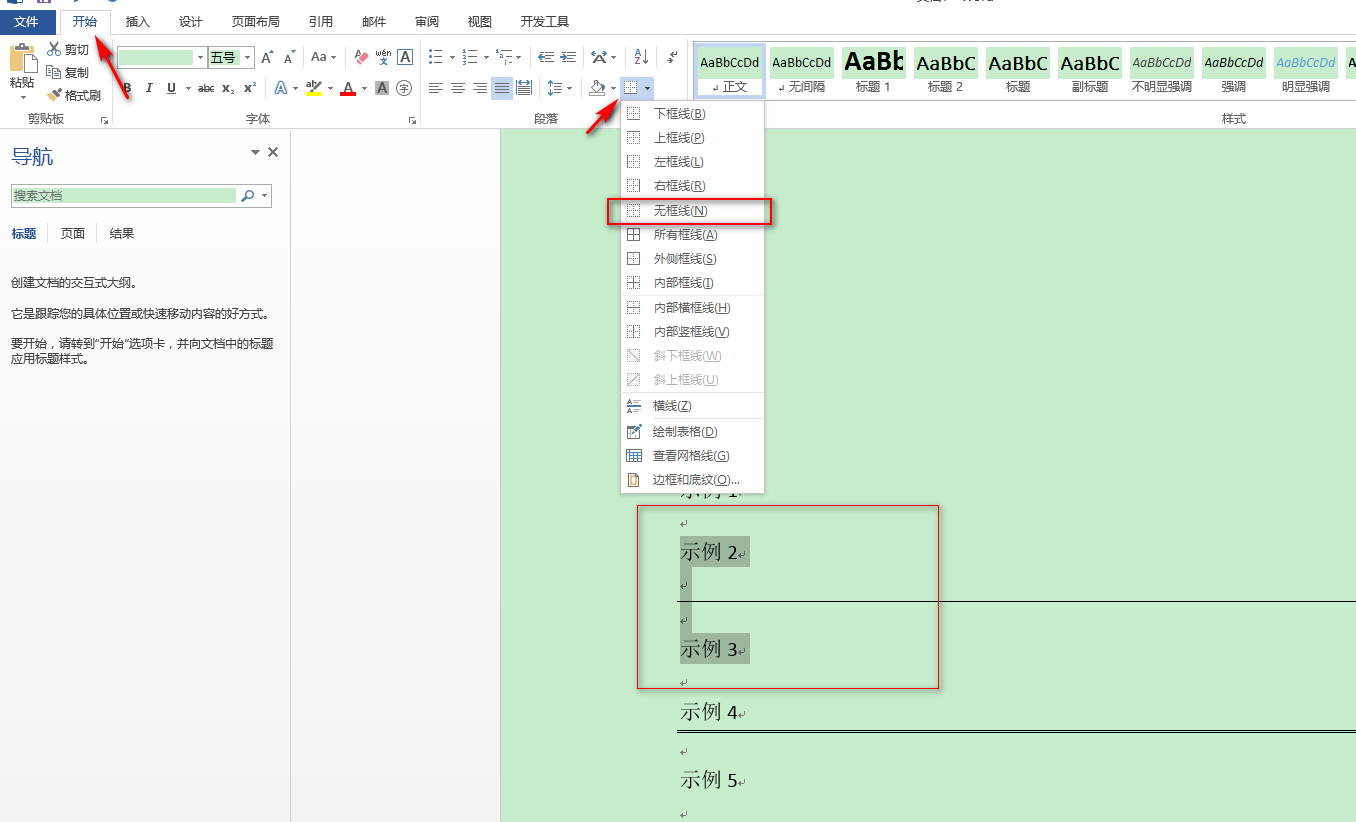
Task: Open the Phonetic Guide (wén) tool
Action: 383,57
